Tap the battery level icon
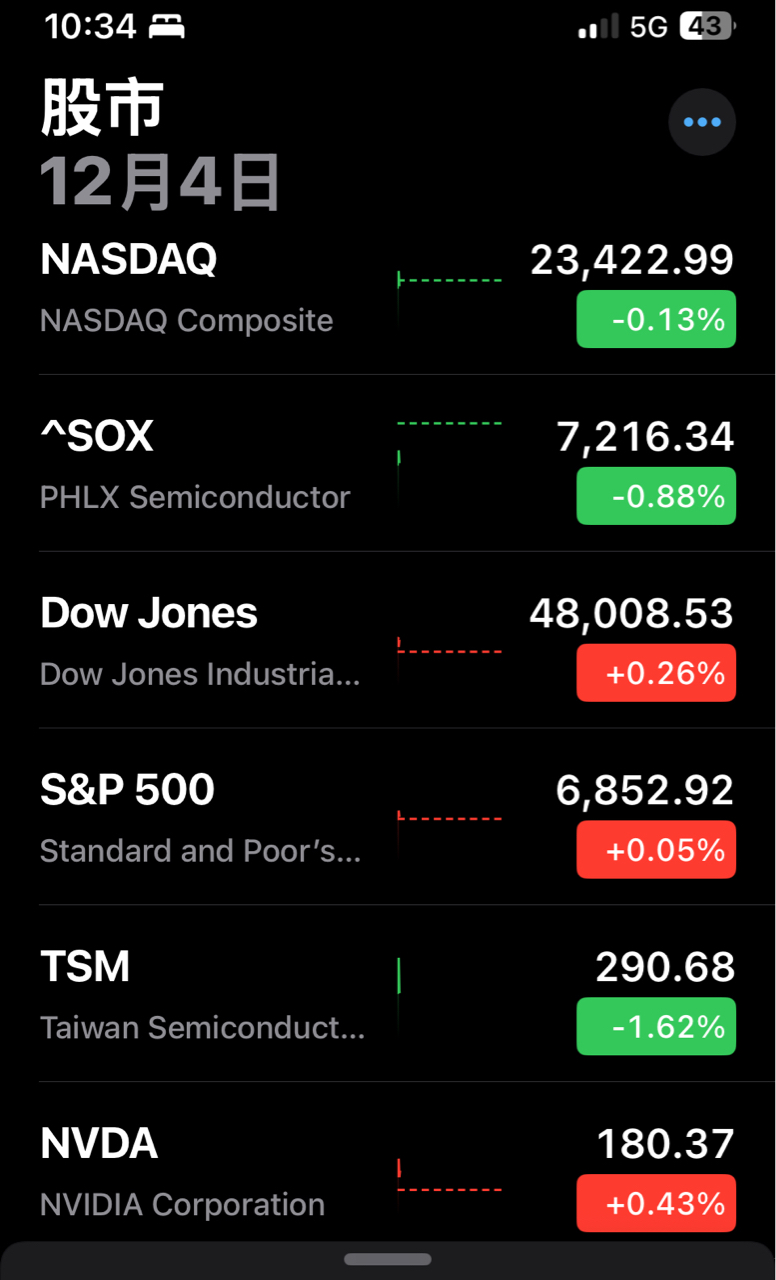The height and width of the screenshot is (1280, 776). pyautogui.click(x=707, y=27)
